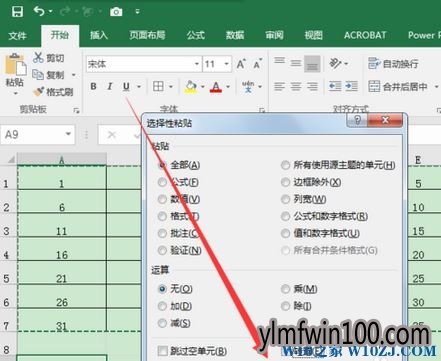Click the 合并后居中 merge and center button
This screenshot has height=361, width=441.
(398, 87)
